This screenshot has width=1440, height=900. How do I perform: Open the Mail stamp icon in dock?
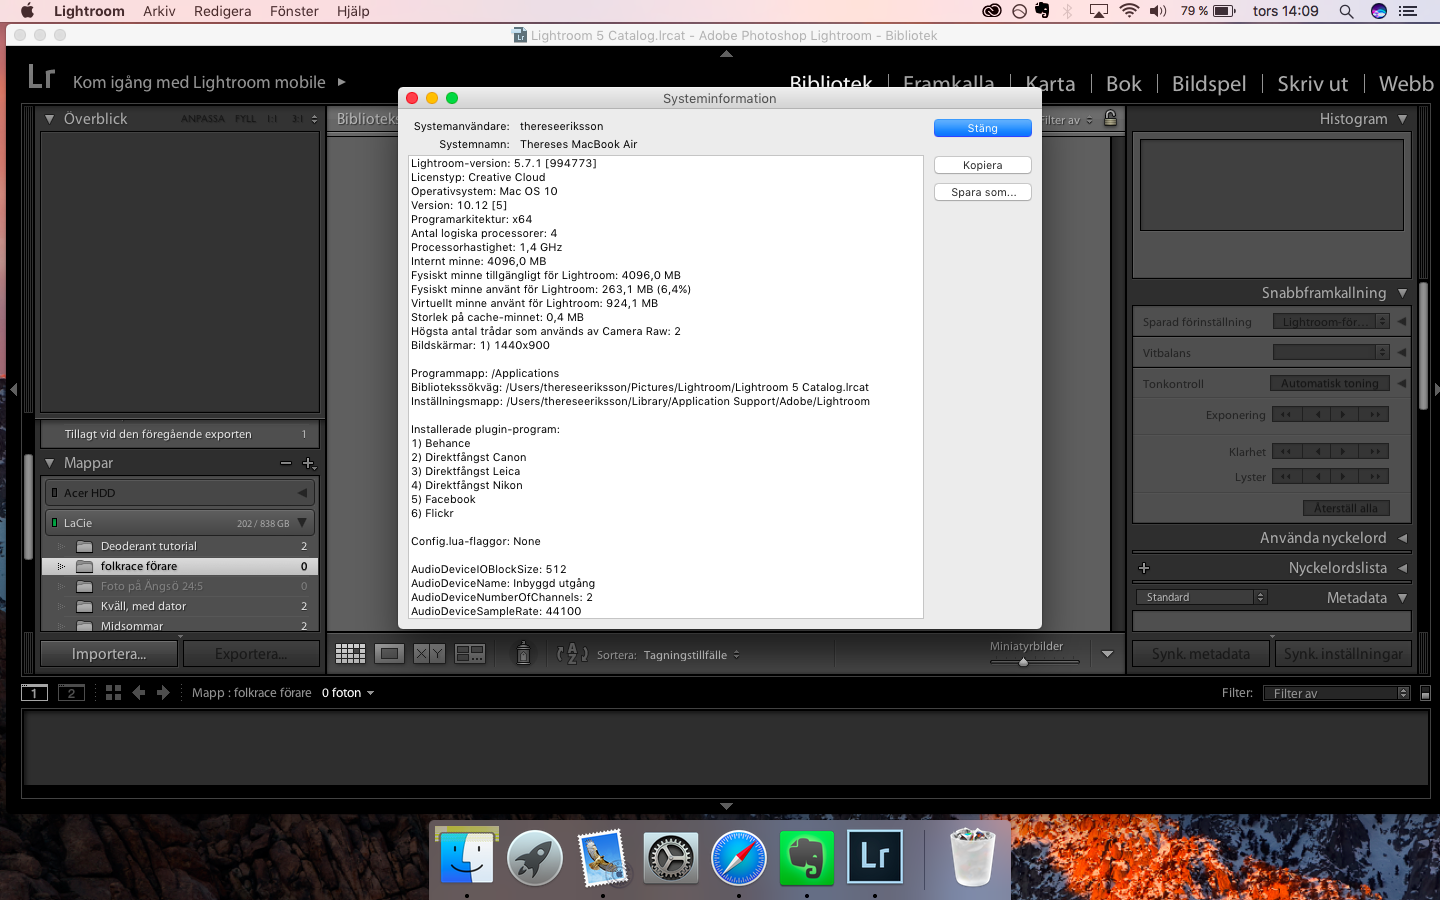[x=603, y=857]
